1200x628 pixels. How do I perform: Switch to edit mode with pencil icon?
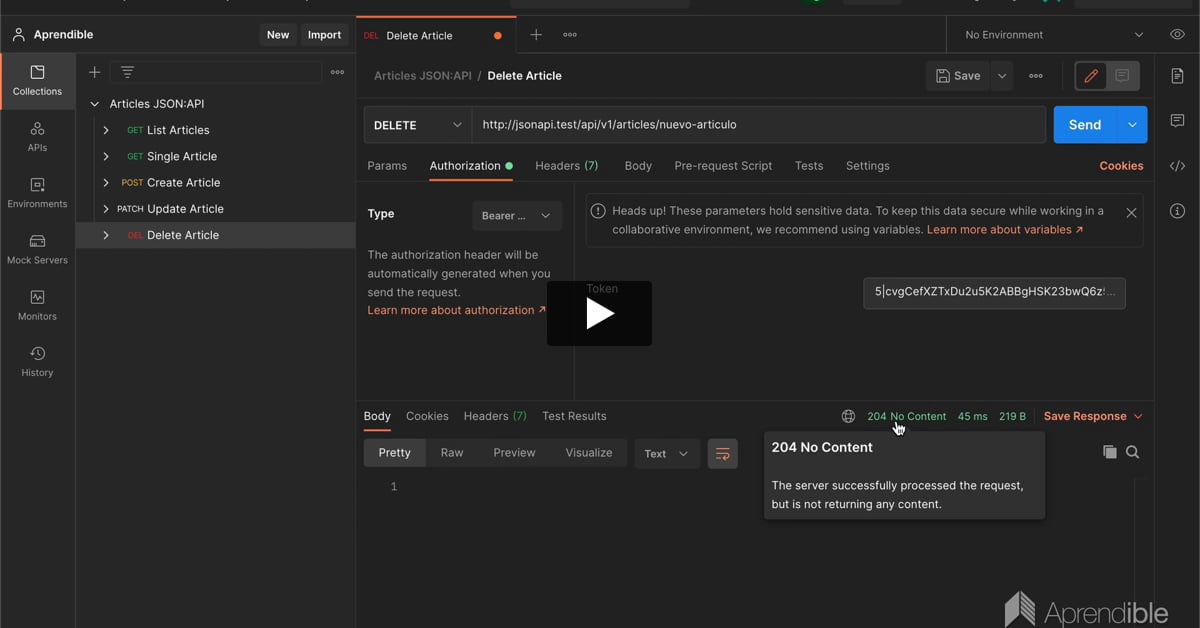tap(1091, 76)
